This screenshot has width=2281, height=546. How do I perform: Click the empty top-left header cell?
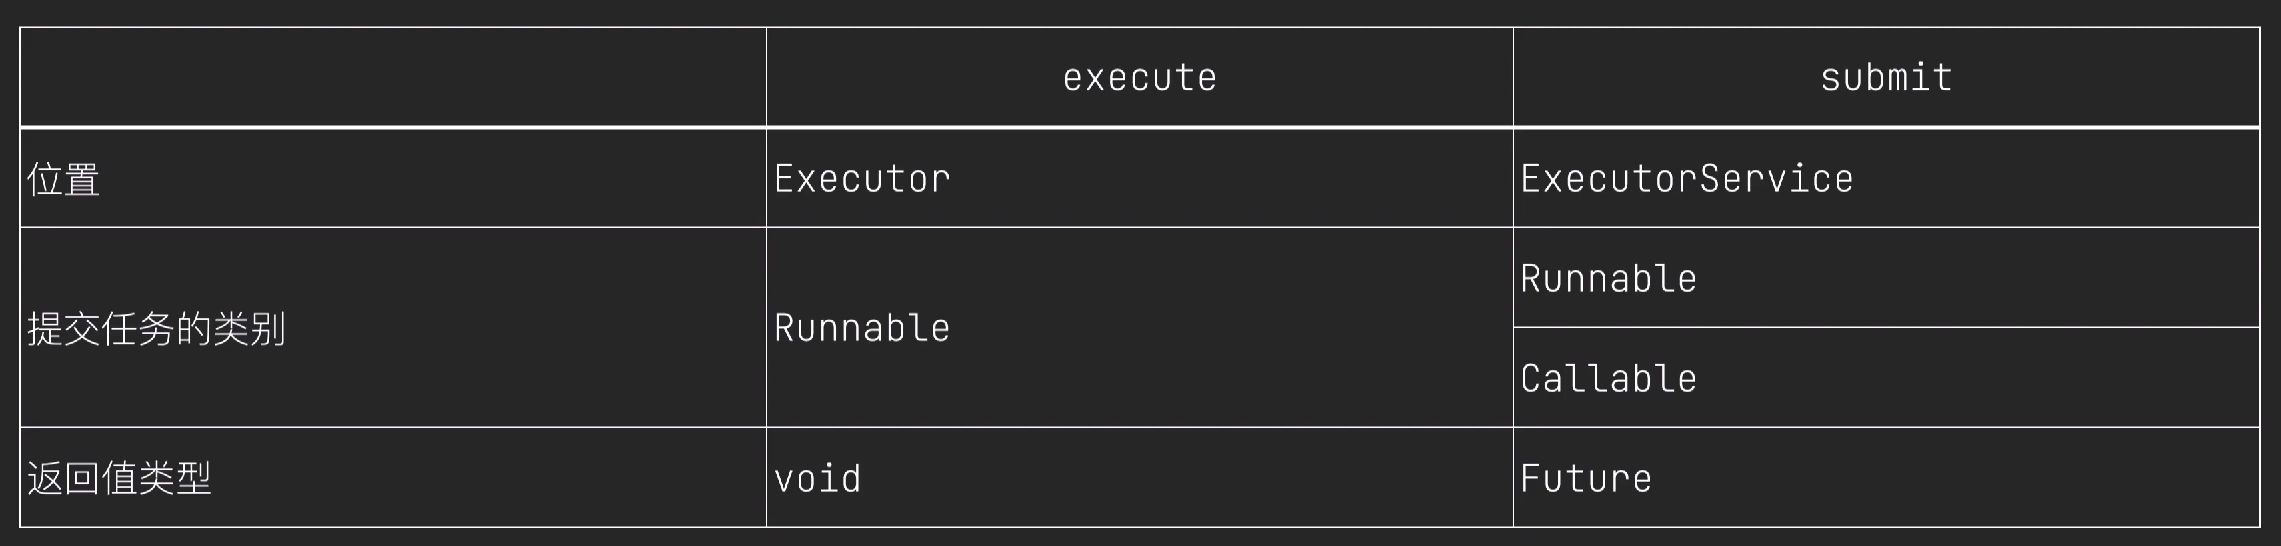(393, 77)
